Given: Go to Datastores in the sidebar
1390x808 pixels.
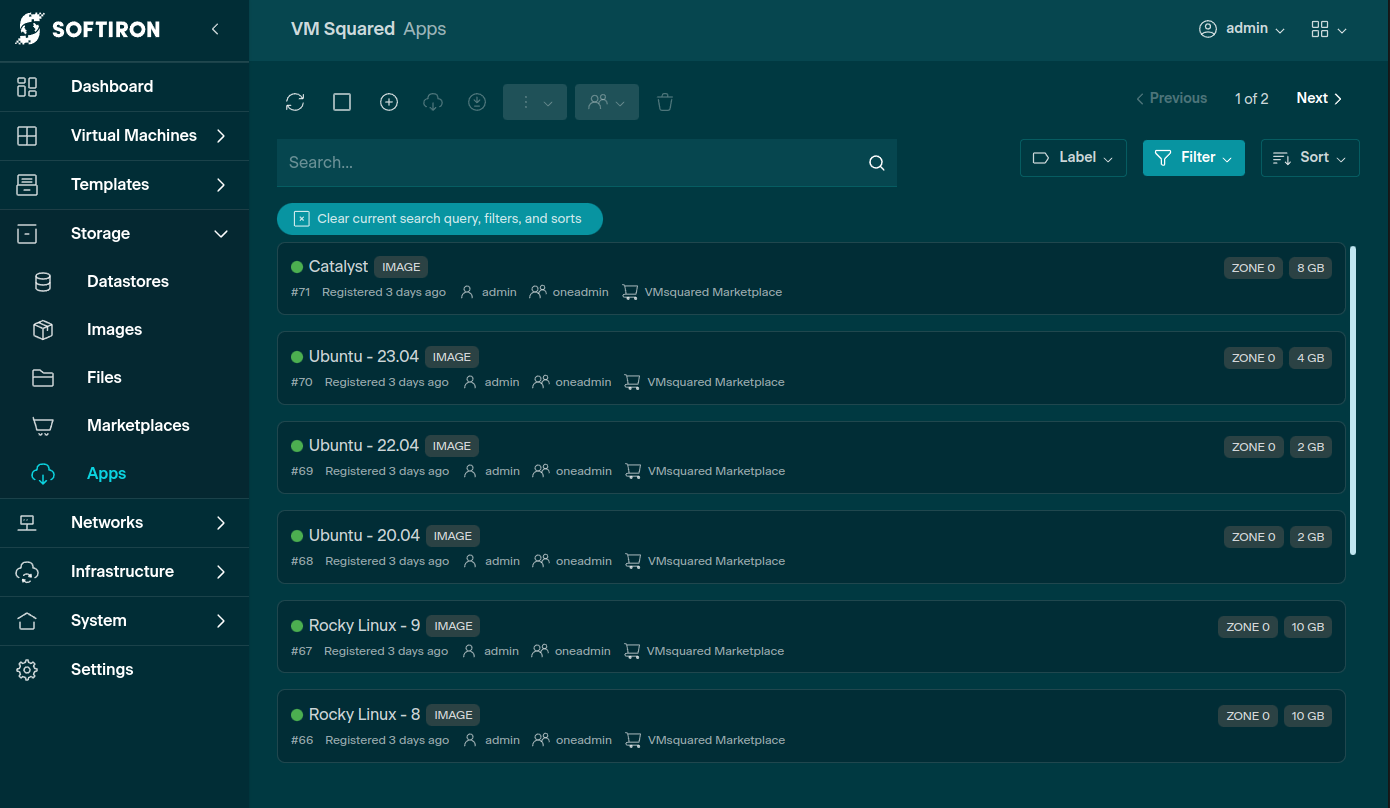Looking at the screenshot, I should [x=127, y=282].
